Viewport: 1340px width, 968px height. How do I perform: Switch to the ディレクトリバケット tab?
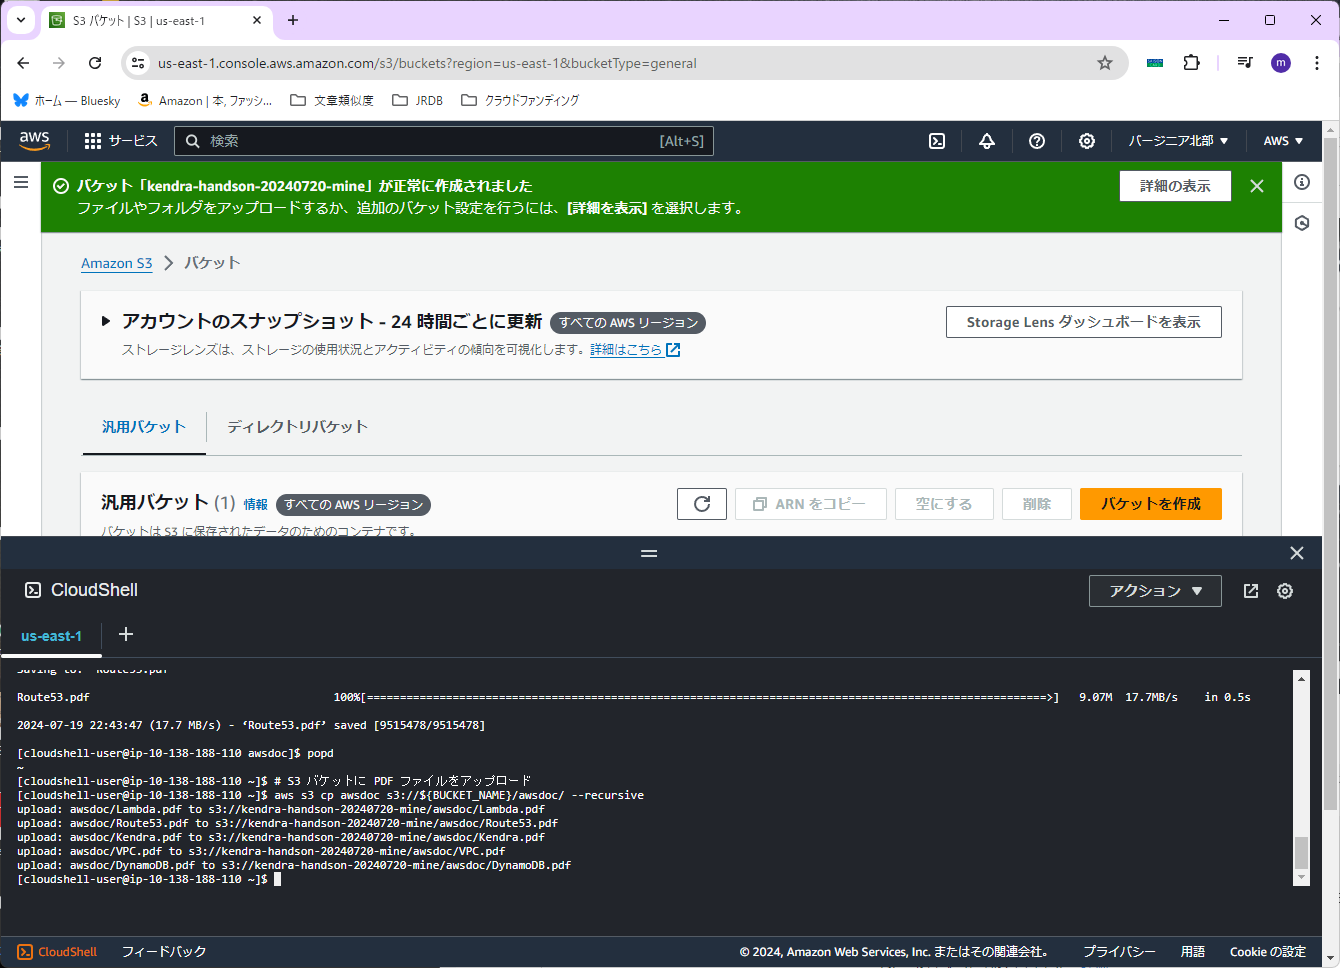pyautogui.click(x=297, y=427)
